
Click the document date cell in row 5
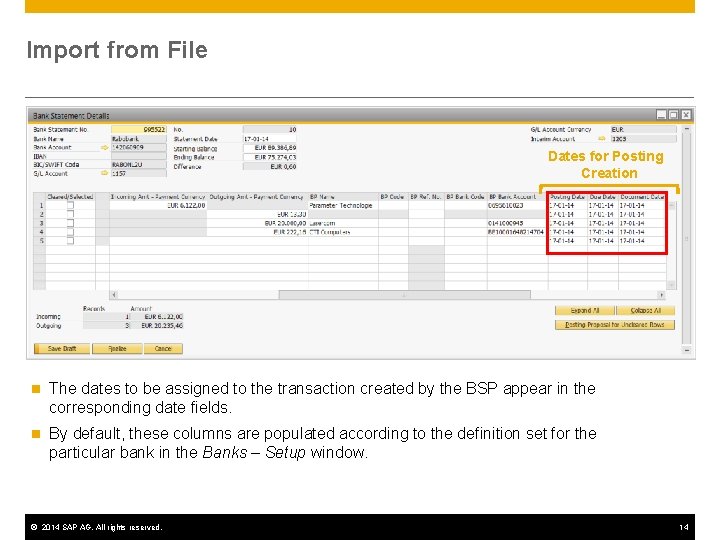pos(642,241)
